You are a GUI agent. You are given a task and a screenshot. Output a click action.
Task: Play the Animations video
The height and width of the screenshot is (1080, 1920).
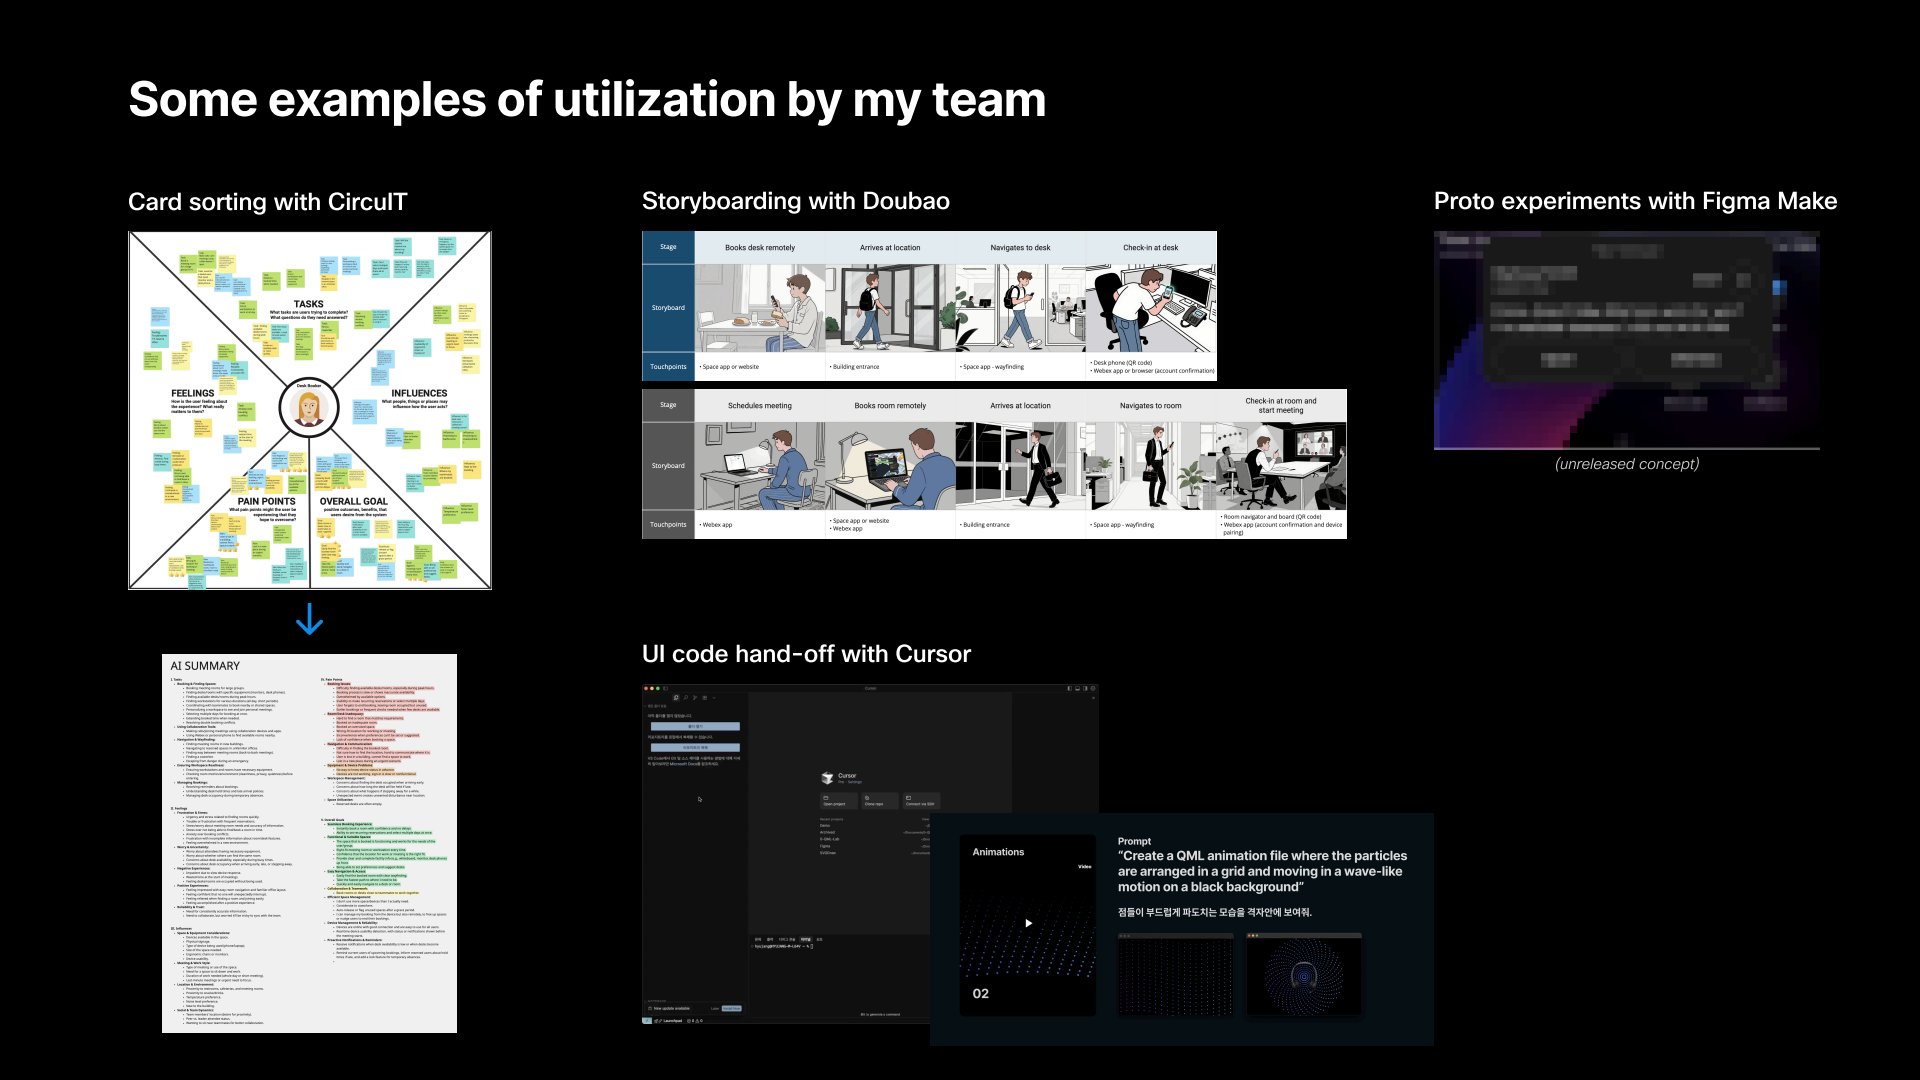[1028, 923]
